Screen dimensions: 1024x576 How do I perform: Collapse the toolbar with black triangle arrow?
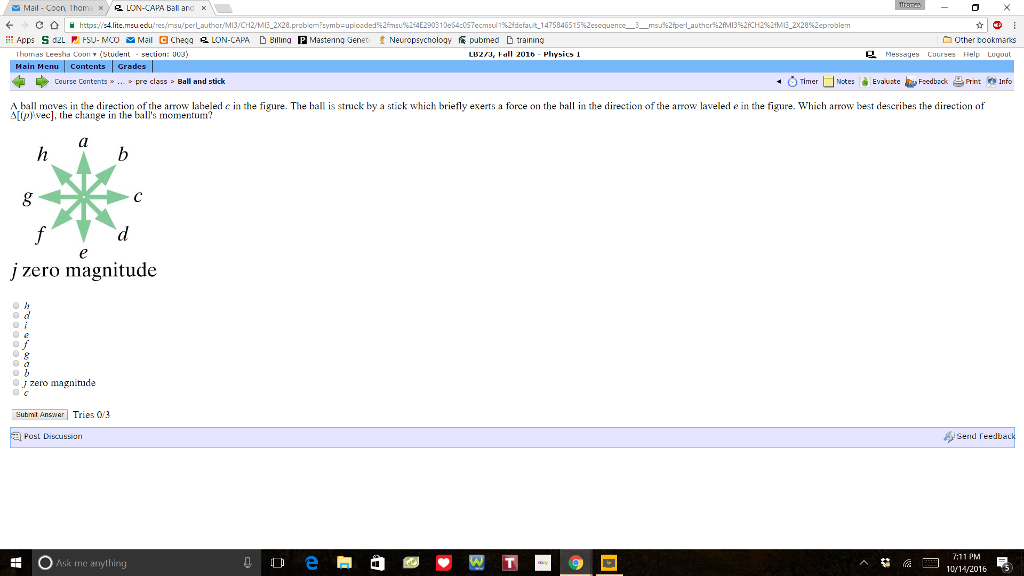(x=778, y=82)
